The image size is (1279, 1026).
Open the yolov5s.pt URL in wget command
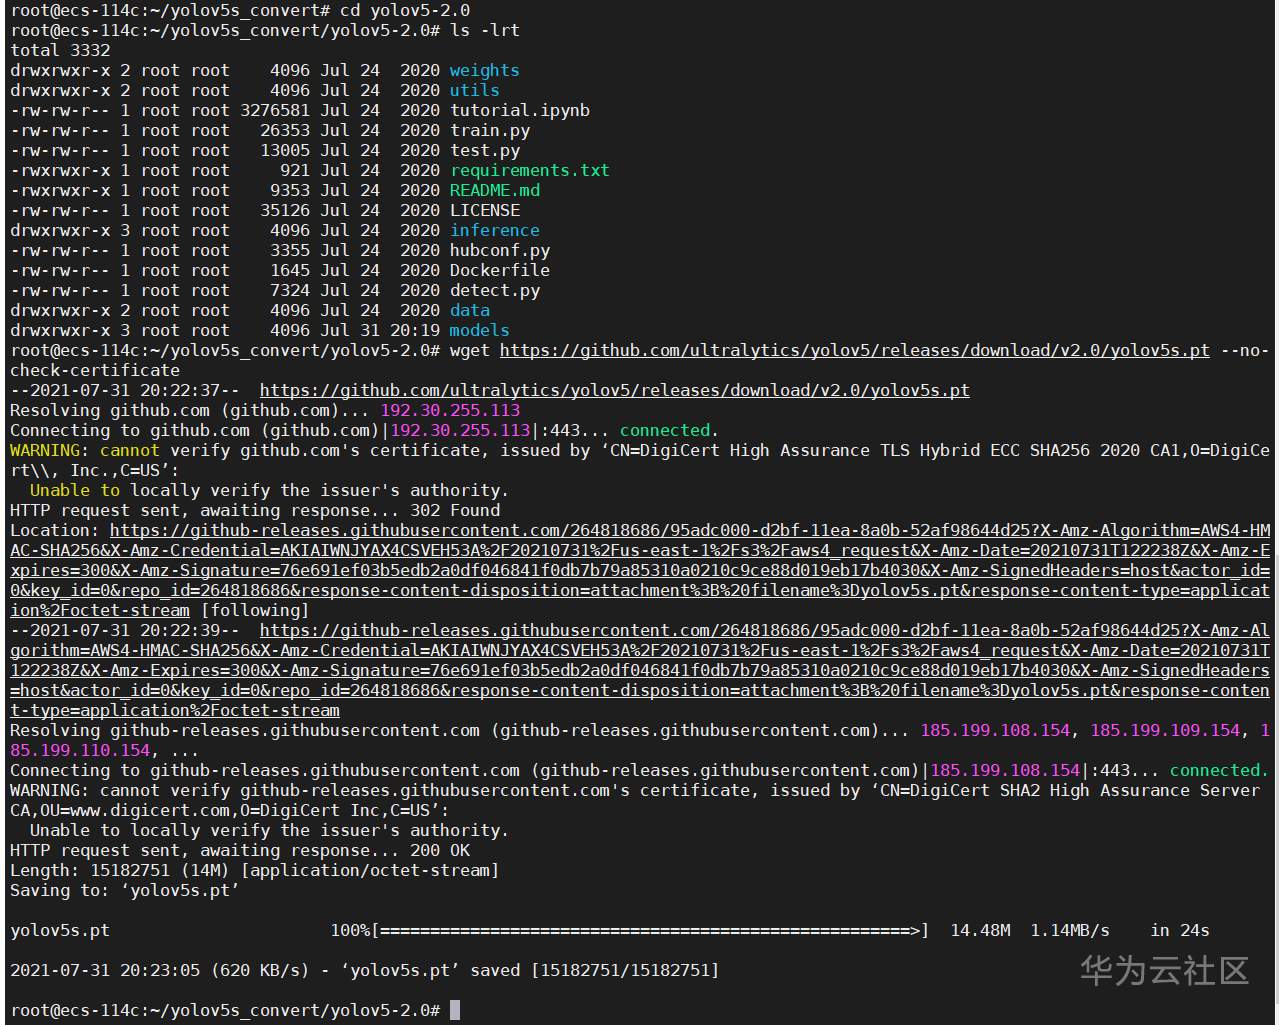[x=854, y=350]
